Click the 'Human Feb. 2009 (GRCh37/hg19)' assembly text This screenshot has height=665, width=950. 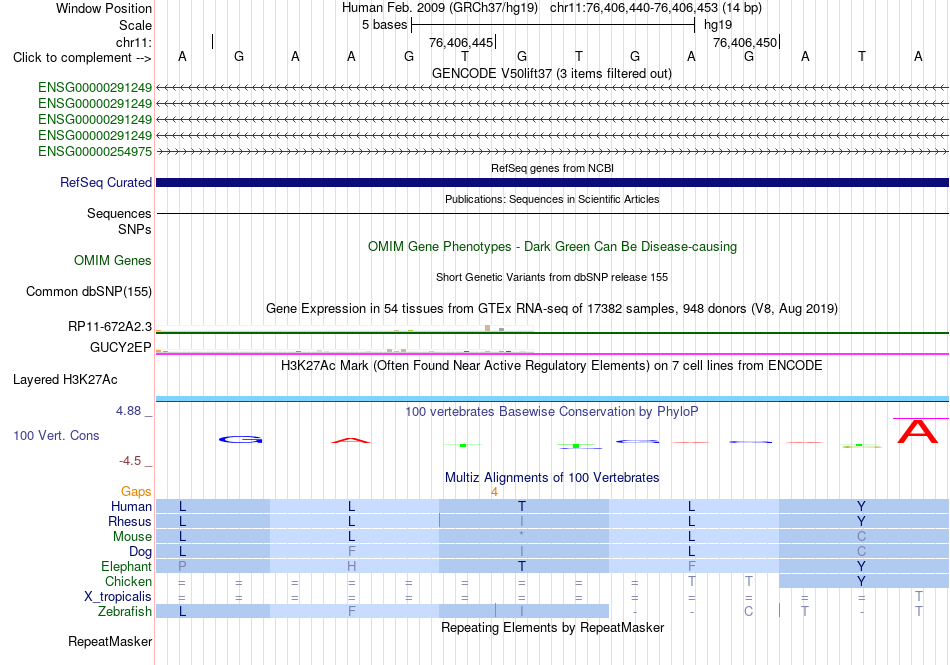click(x=441, y=8)
